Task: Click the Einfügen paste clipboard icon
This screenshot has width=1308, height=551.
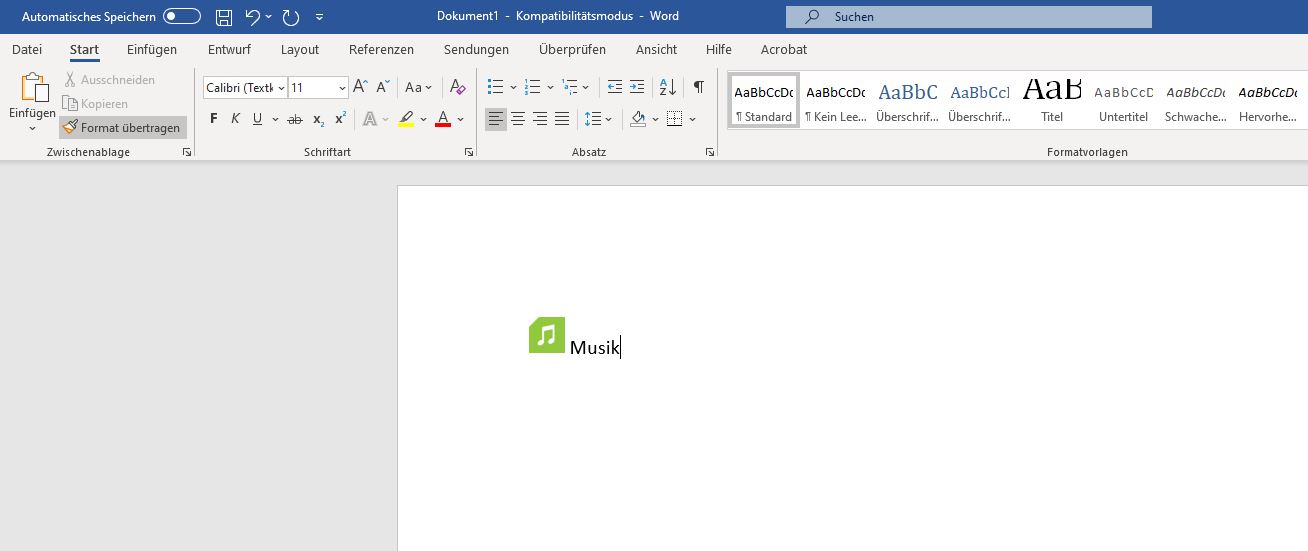Action: click(x=33, y=88)
